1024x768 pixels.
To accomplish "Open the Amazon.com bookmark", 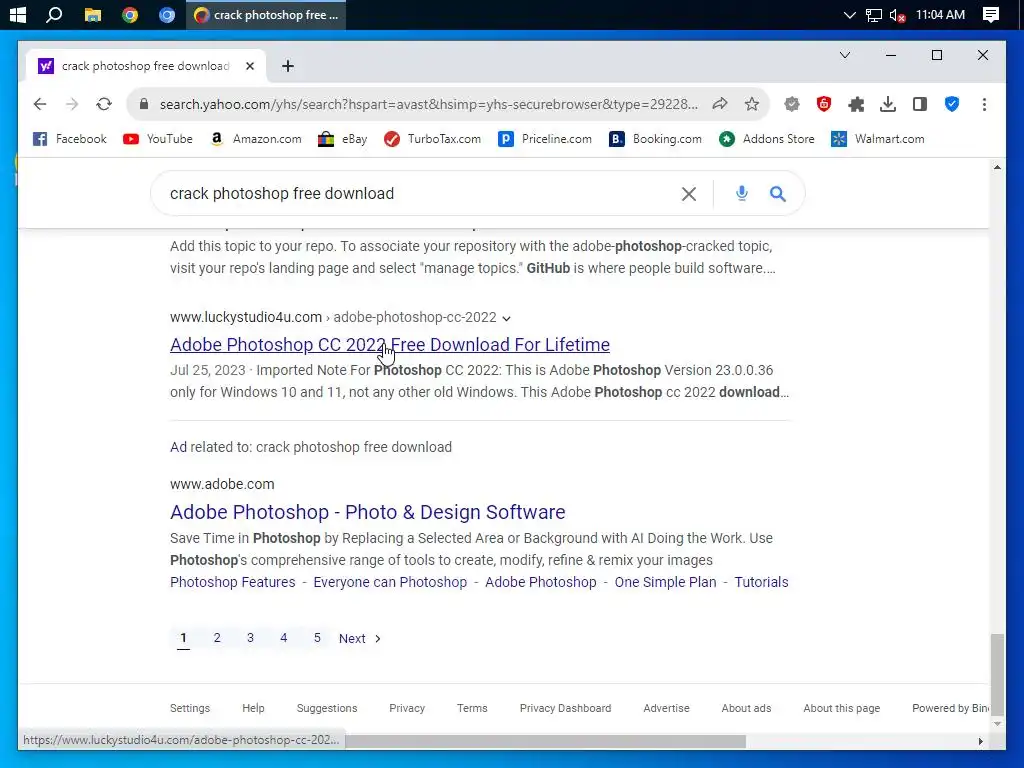I will (x=255, y=139).
